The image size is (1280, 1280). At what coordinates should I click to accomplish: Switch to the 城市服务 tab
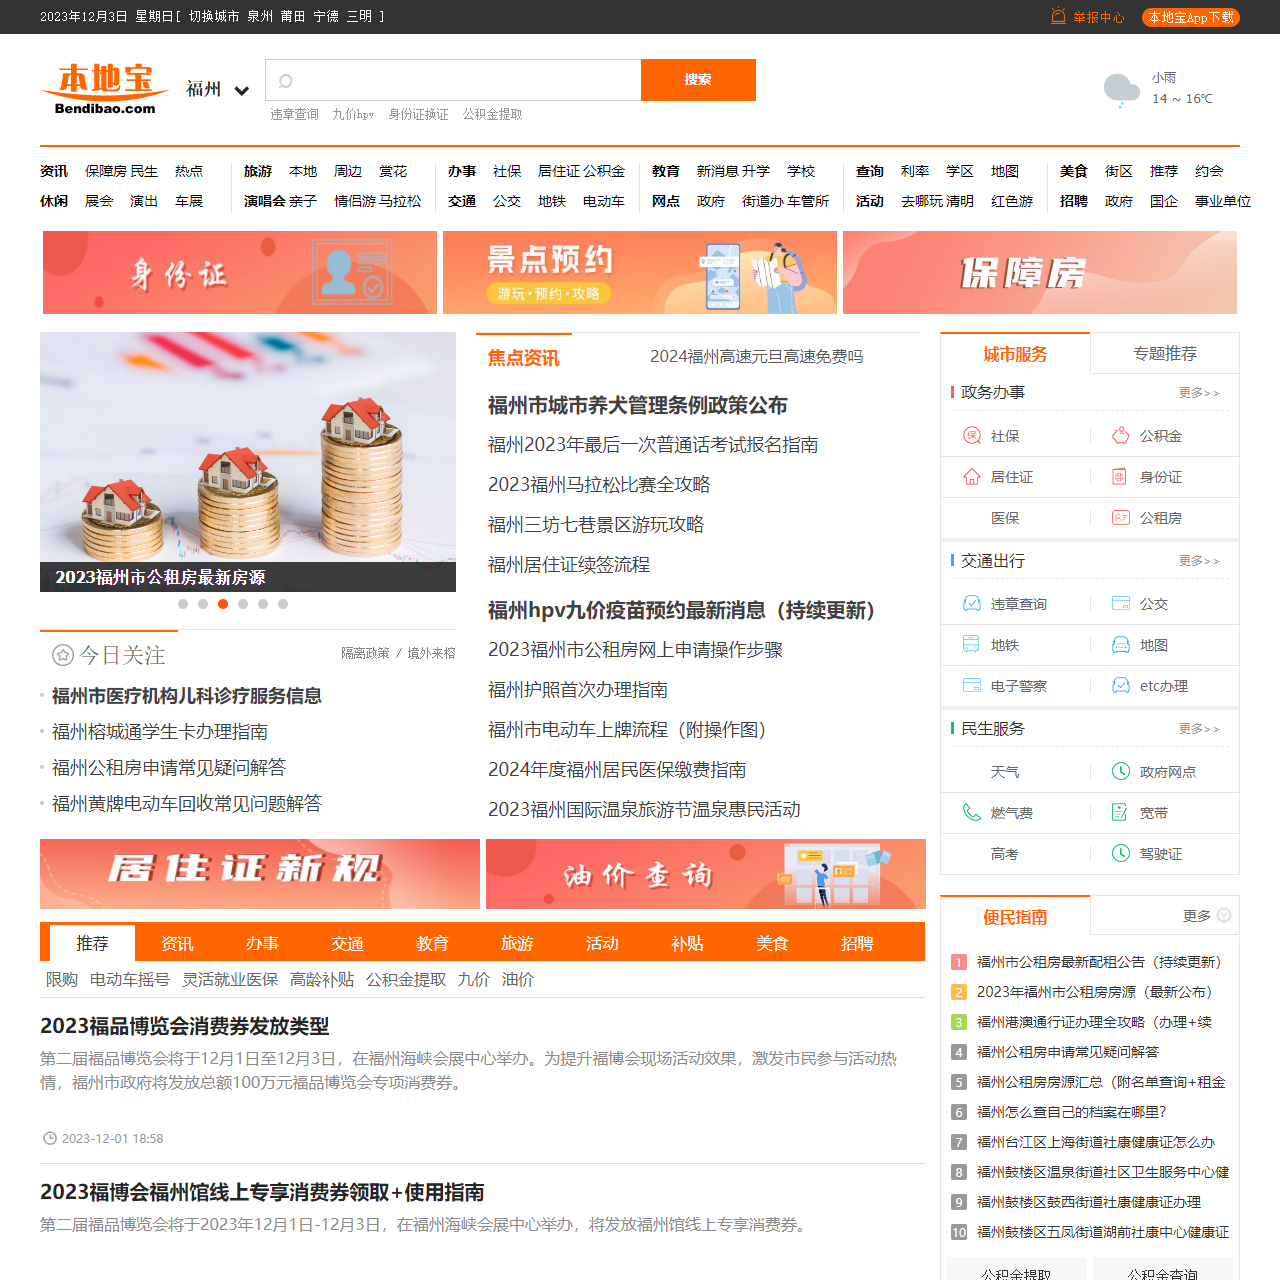pos(1015,354)
